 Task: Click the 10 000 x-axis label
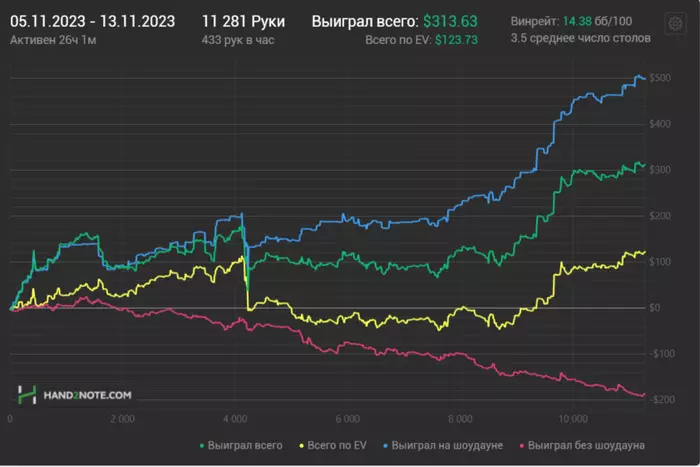[x=573, y=419]
